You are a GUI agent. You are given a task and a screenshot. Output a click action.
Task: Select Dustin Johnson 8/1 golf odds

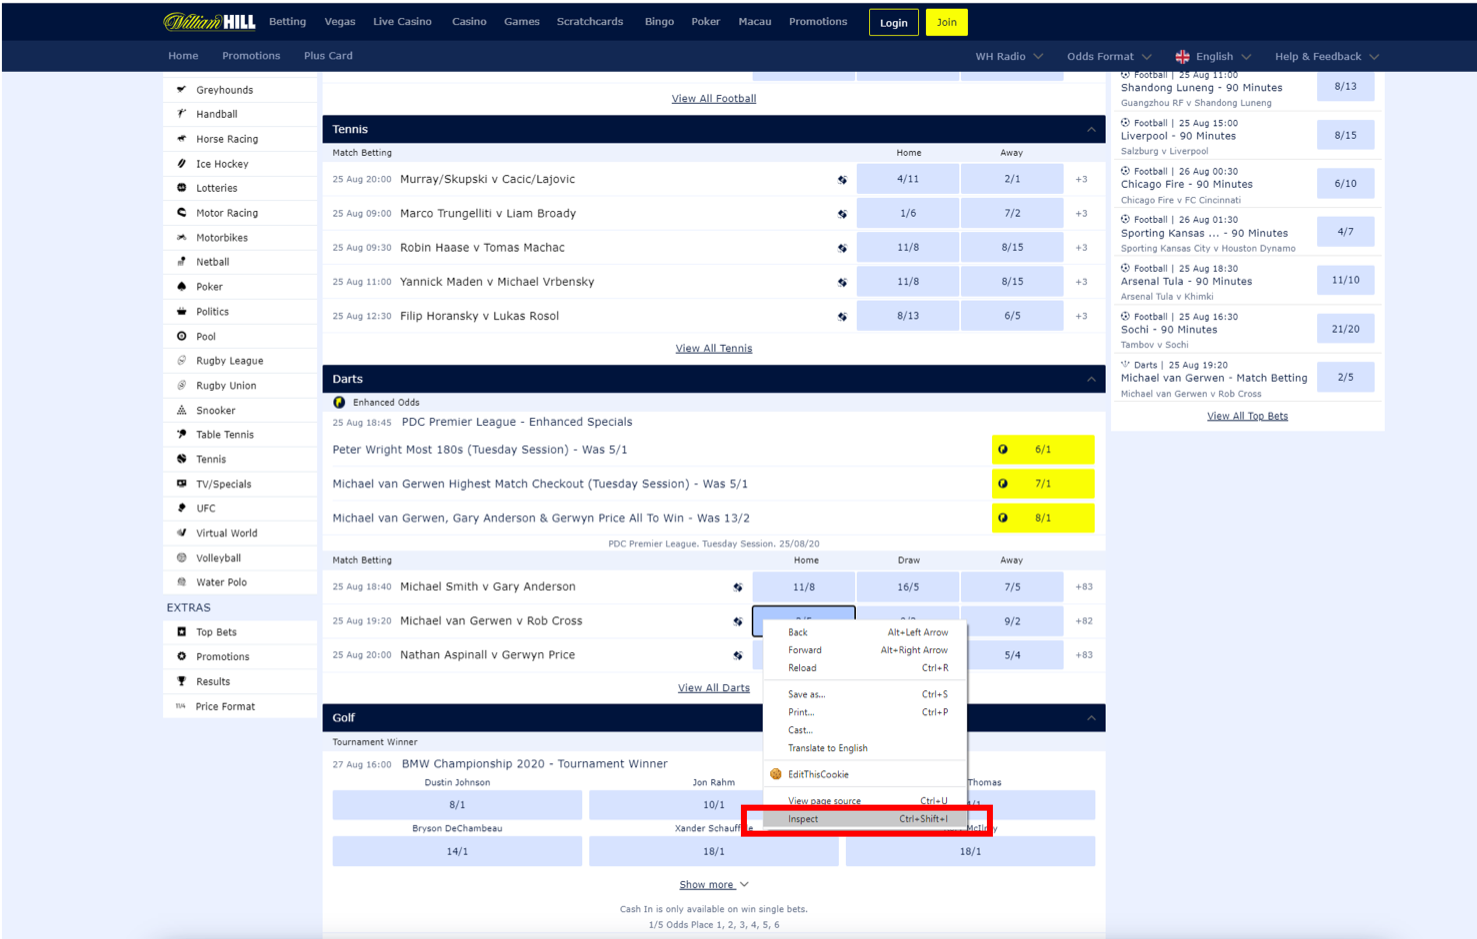[457, 805]
